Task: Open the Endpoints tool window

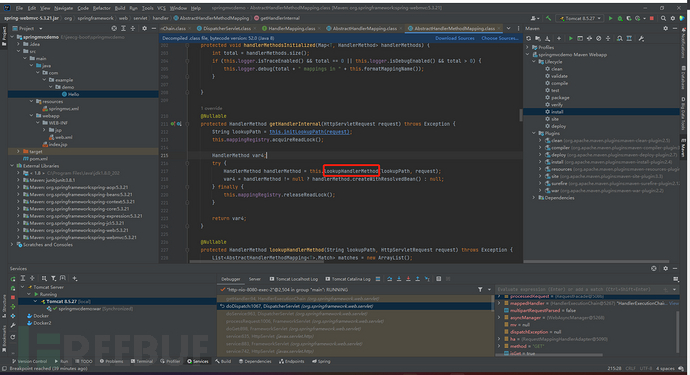Action: [x=291, y=361]
